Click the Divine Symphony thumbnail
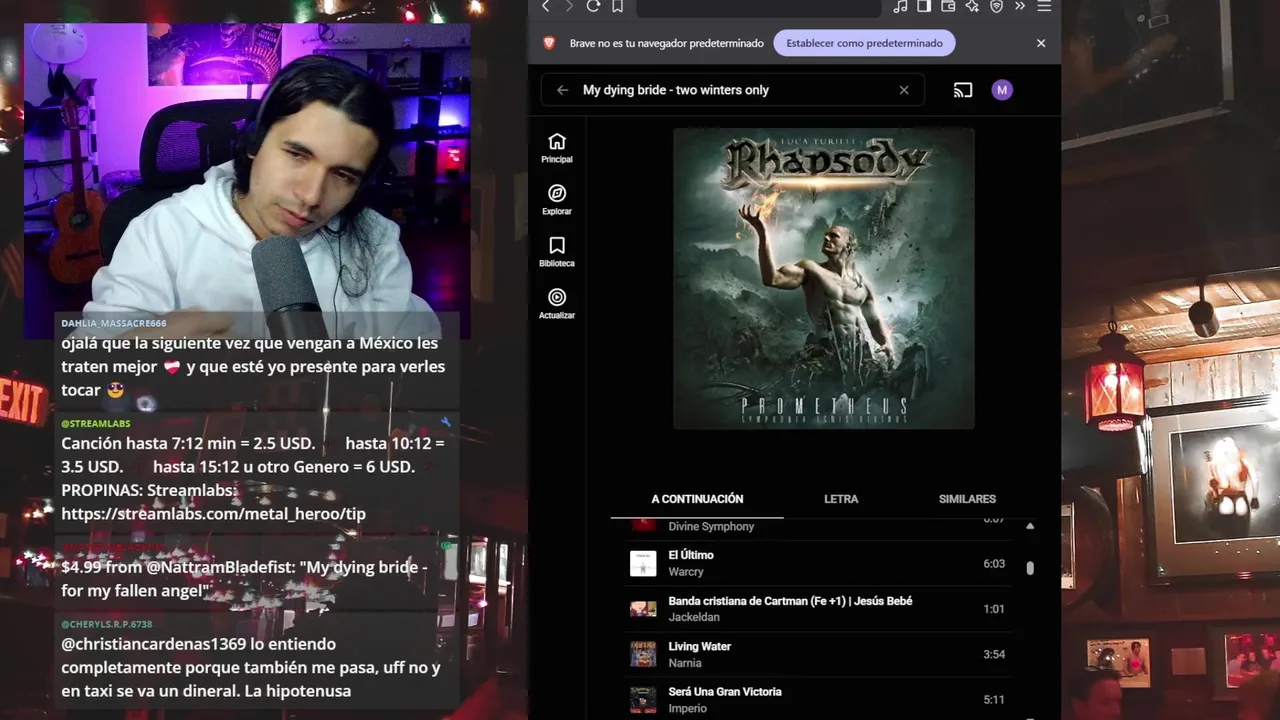This screenshot has width=1280, height=720. click(x=643, y=525)
